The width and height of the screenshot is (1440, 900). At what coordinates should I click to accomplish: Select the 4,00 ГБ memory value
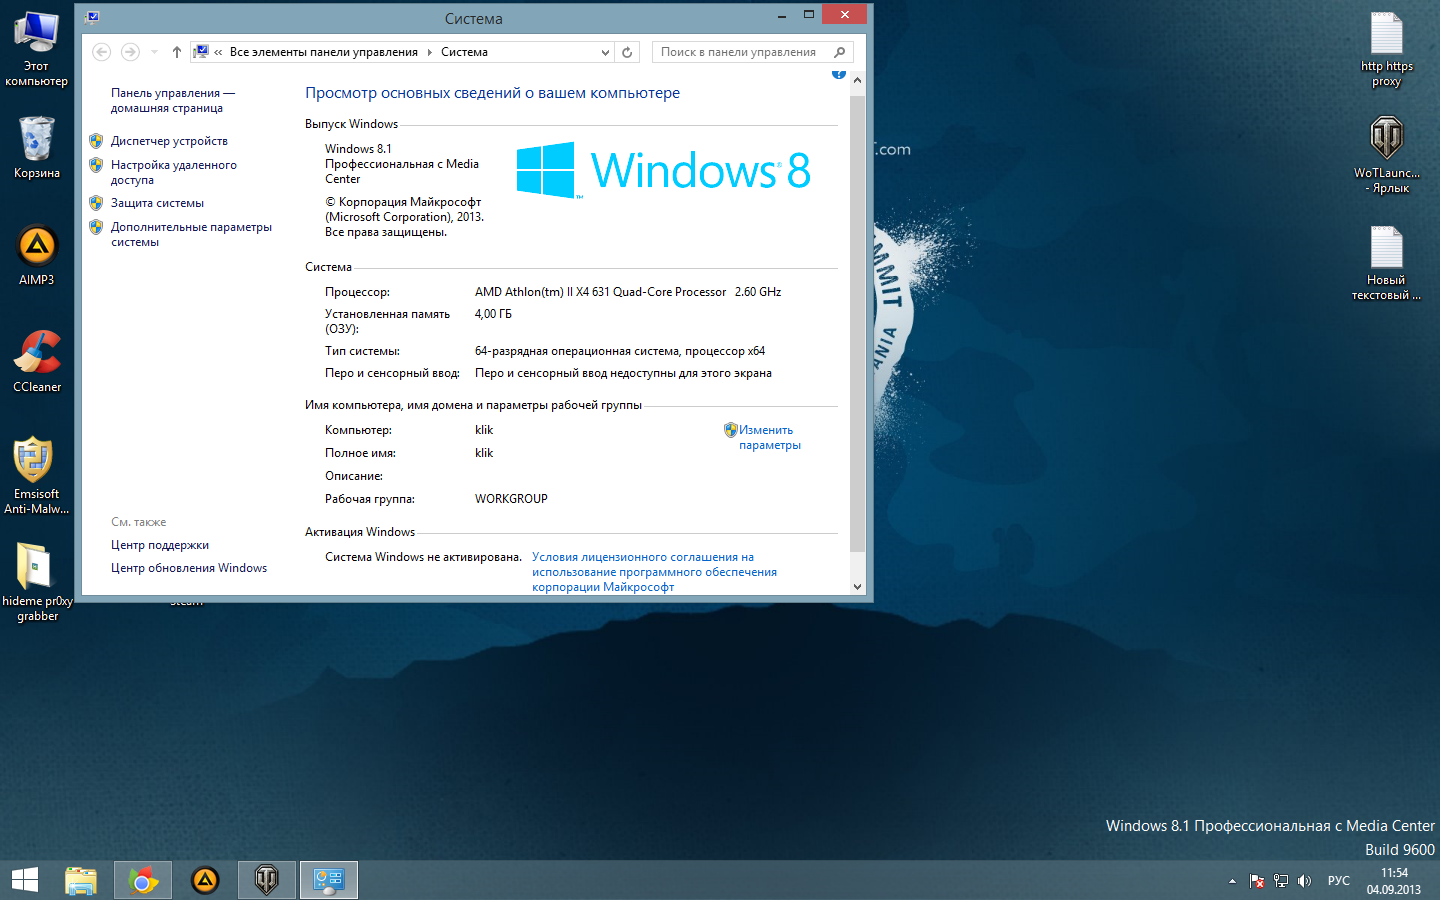click(493, 314)
